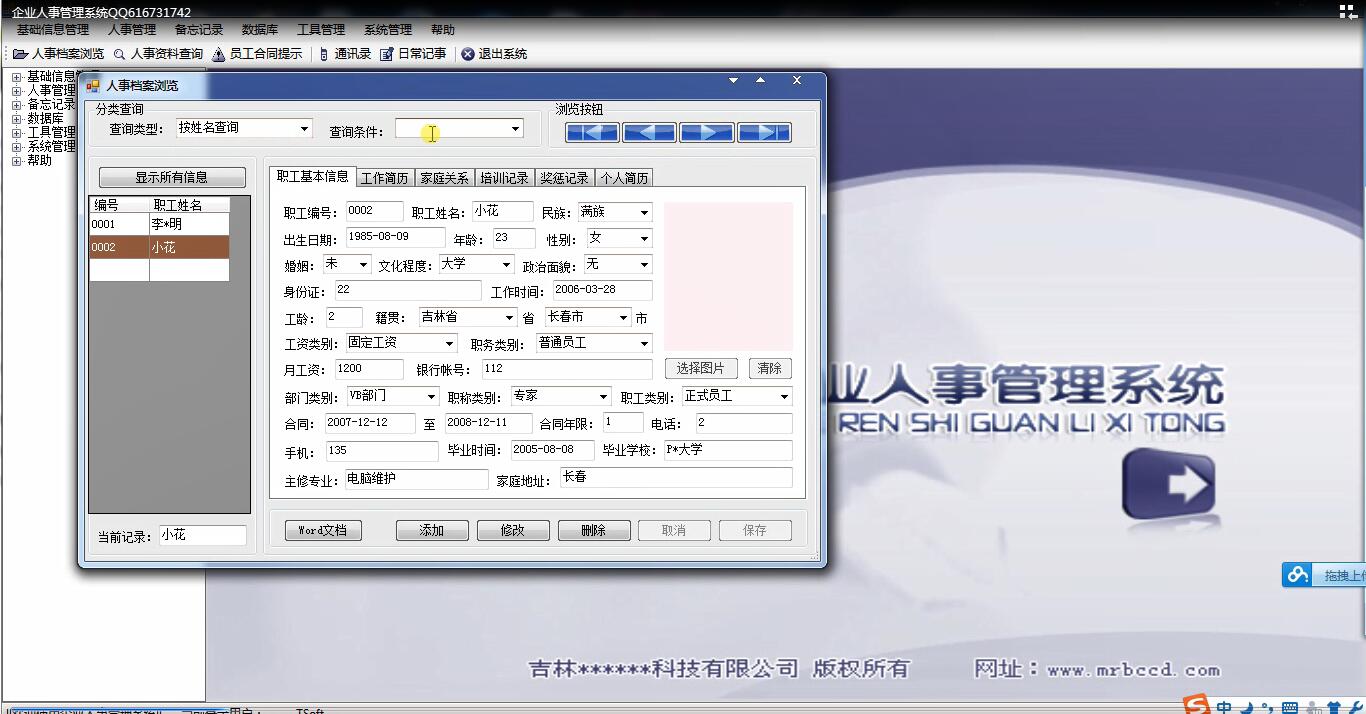Open the 数据库 menu
The height and width of the screenshot is (714, 1366).
tap(260, 30)
